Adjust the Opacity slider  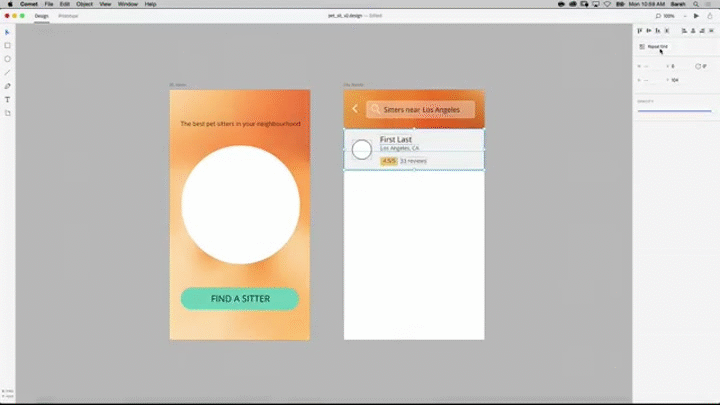(x=674, y=110)
